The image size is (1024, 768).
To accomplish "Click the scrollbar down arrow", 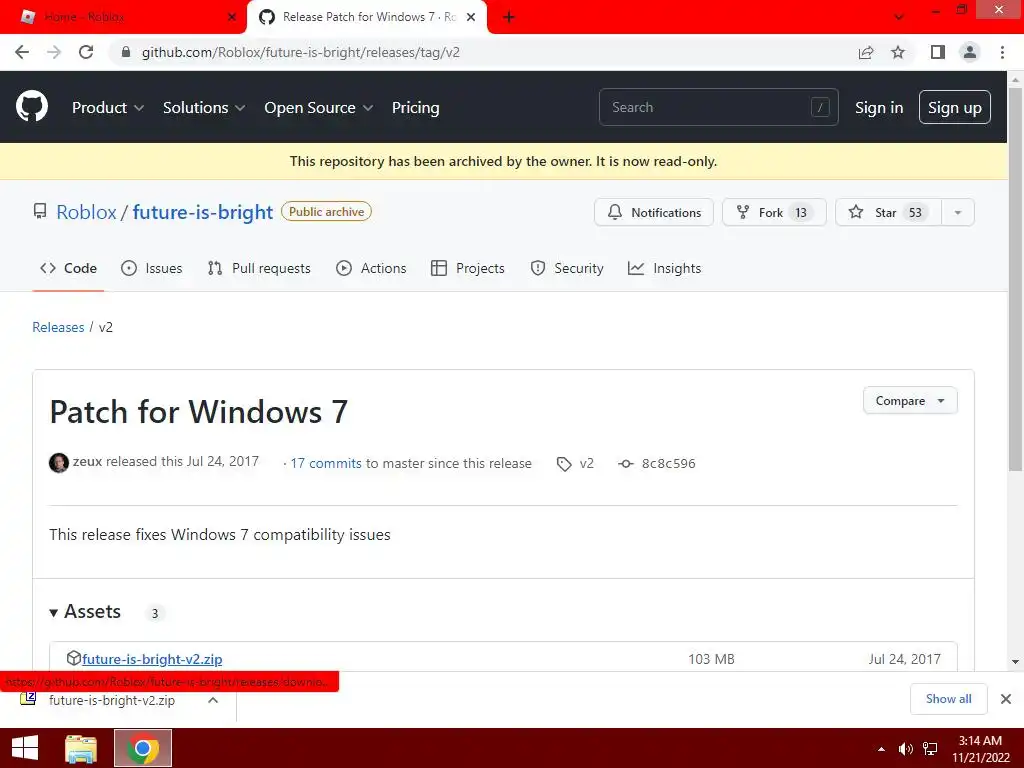I will pyautogui.click(x=1015, y=662).
